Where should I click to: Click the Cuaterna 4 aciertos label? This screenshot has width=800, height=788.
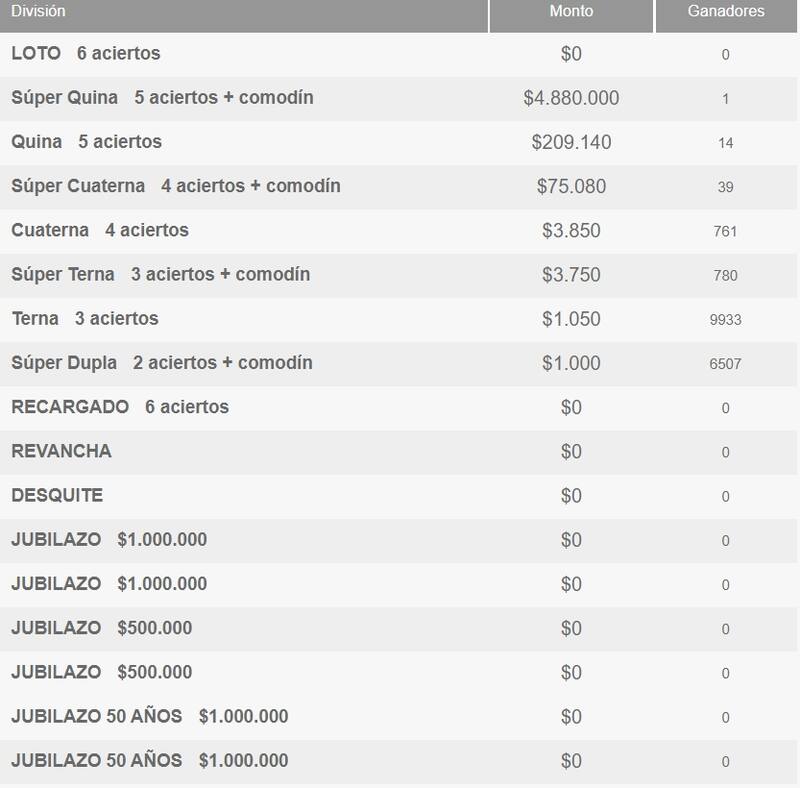tap(100, 230)
